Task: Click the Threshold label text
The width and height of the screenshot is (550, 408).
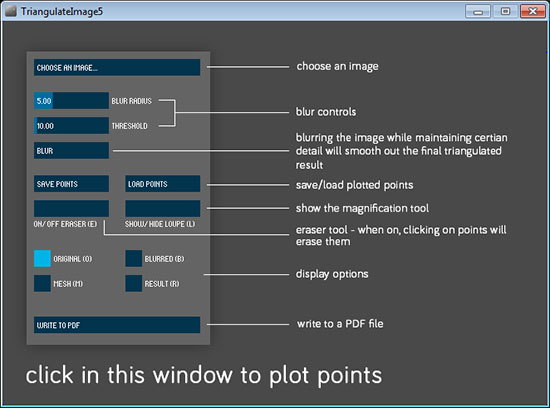Action: coord(129,126)
